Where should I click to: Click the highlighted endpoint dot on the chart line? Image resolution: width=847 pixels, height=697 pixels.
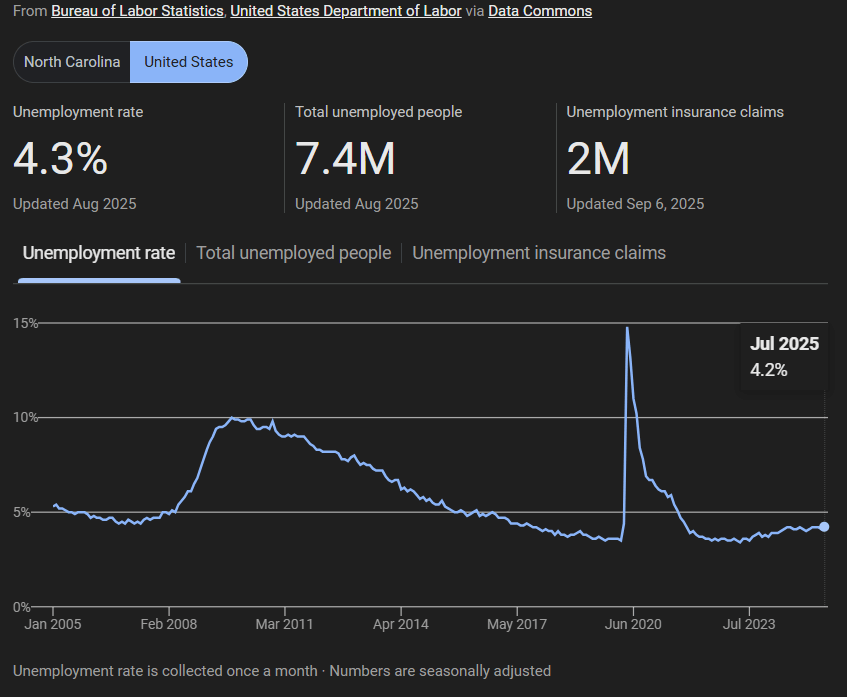point(824,527)
